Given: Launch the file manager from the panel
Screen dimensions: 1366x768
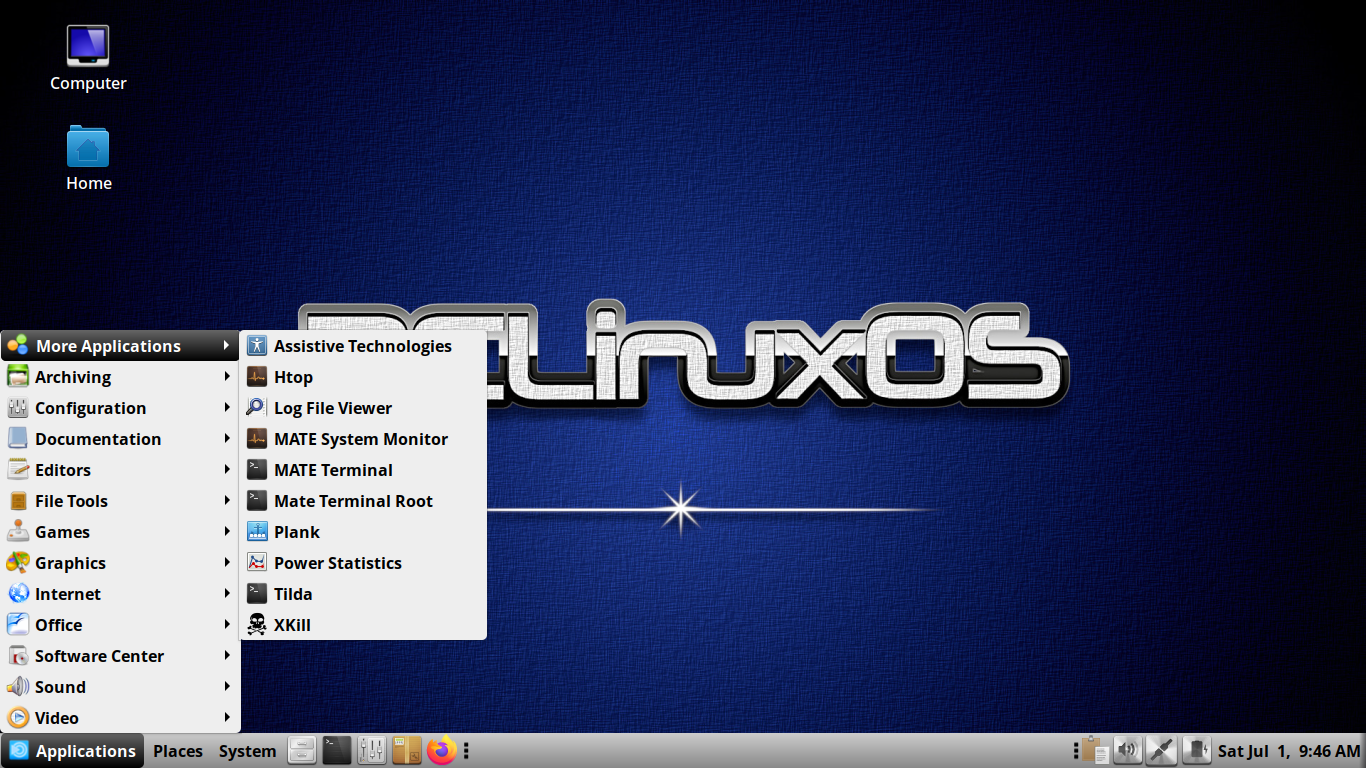Looking at the screenshot, I should pyautogui.click(x=302, y=750).
